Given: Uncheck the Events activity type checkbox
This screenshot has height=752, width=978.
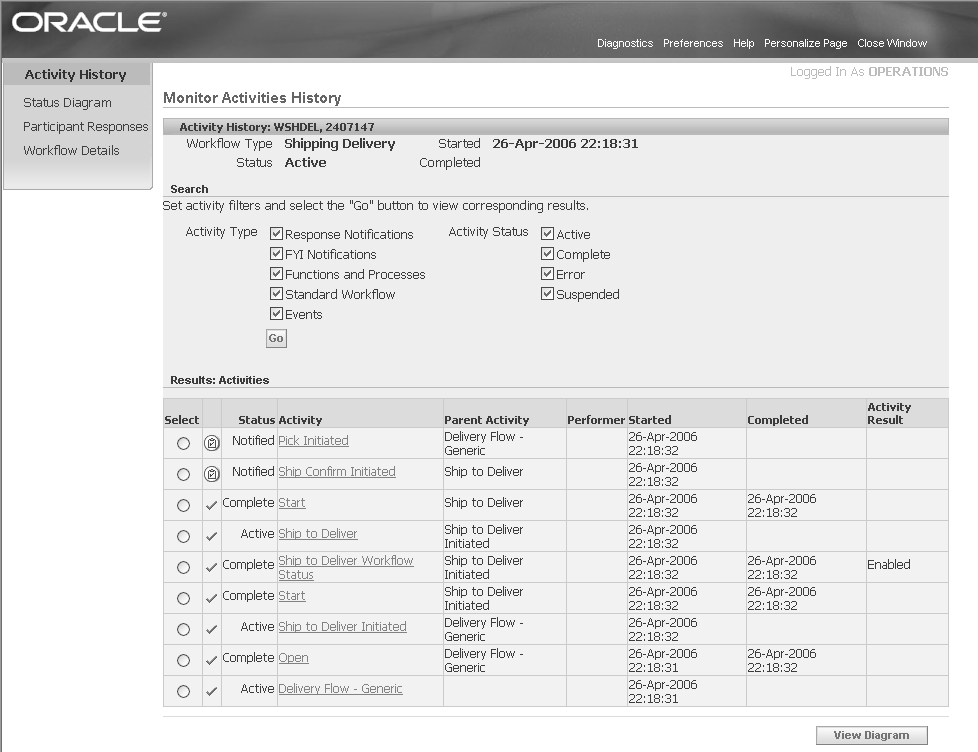Looking at the screenshot, I should click(276, 314).
